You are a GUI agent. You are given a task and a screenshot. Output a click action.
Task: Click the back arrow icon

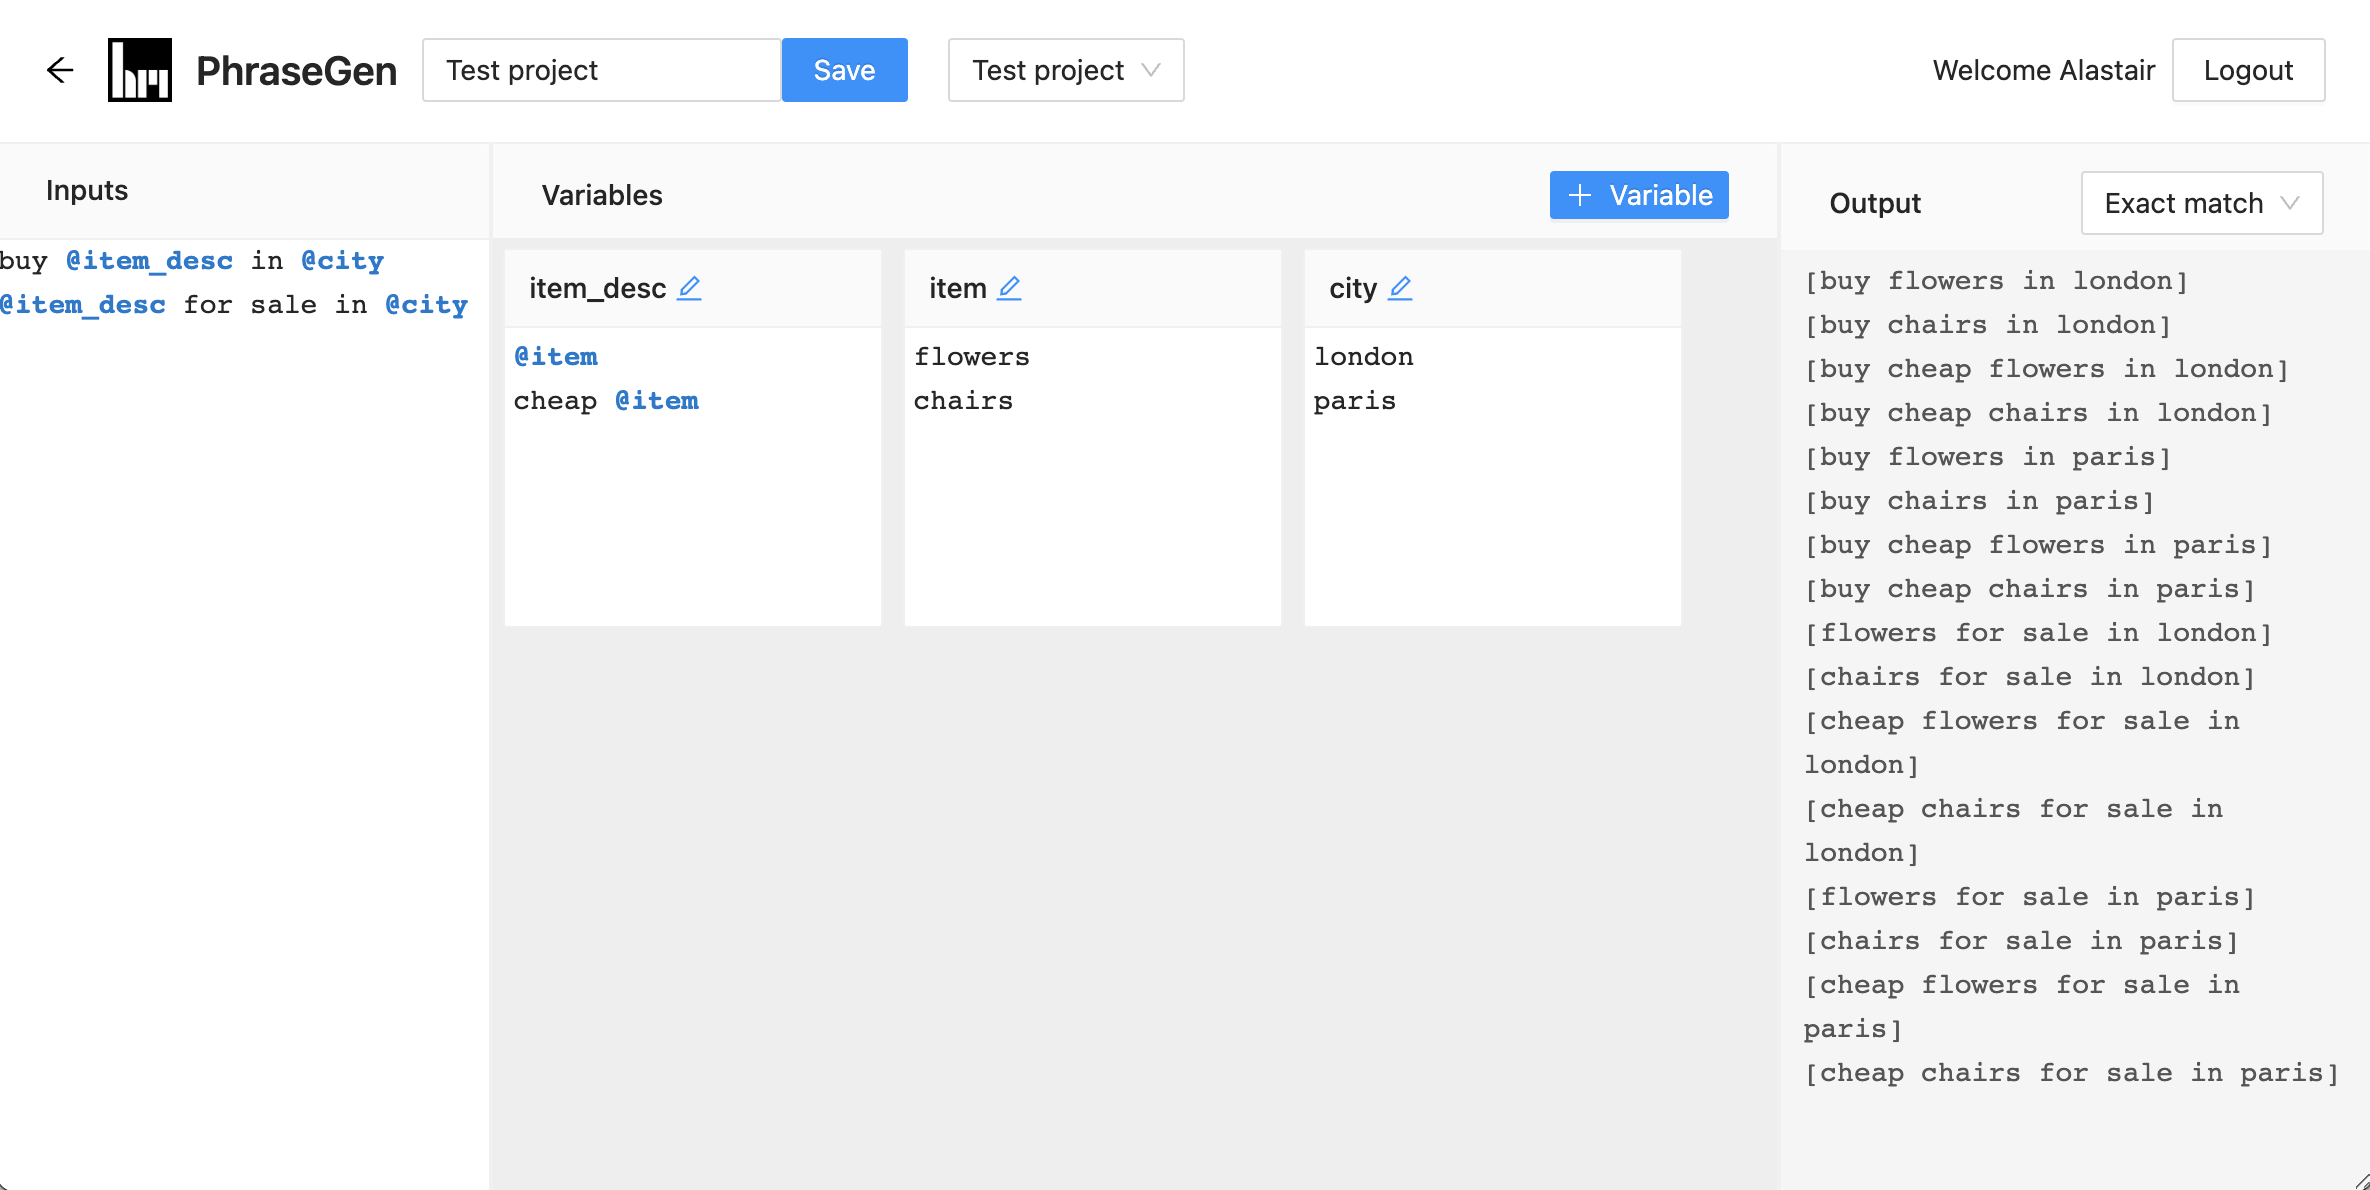pyautogui.click(x=60, y=70)
